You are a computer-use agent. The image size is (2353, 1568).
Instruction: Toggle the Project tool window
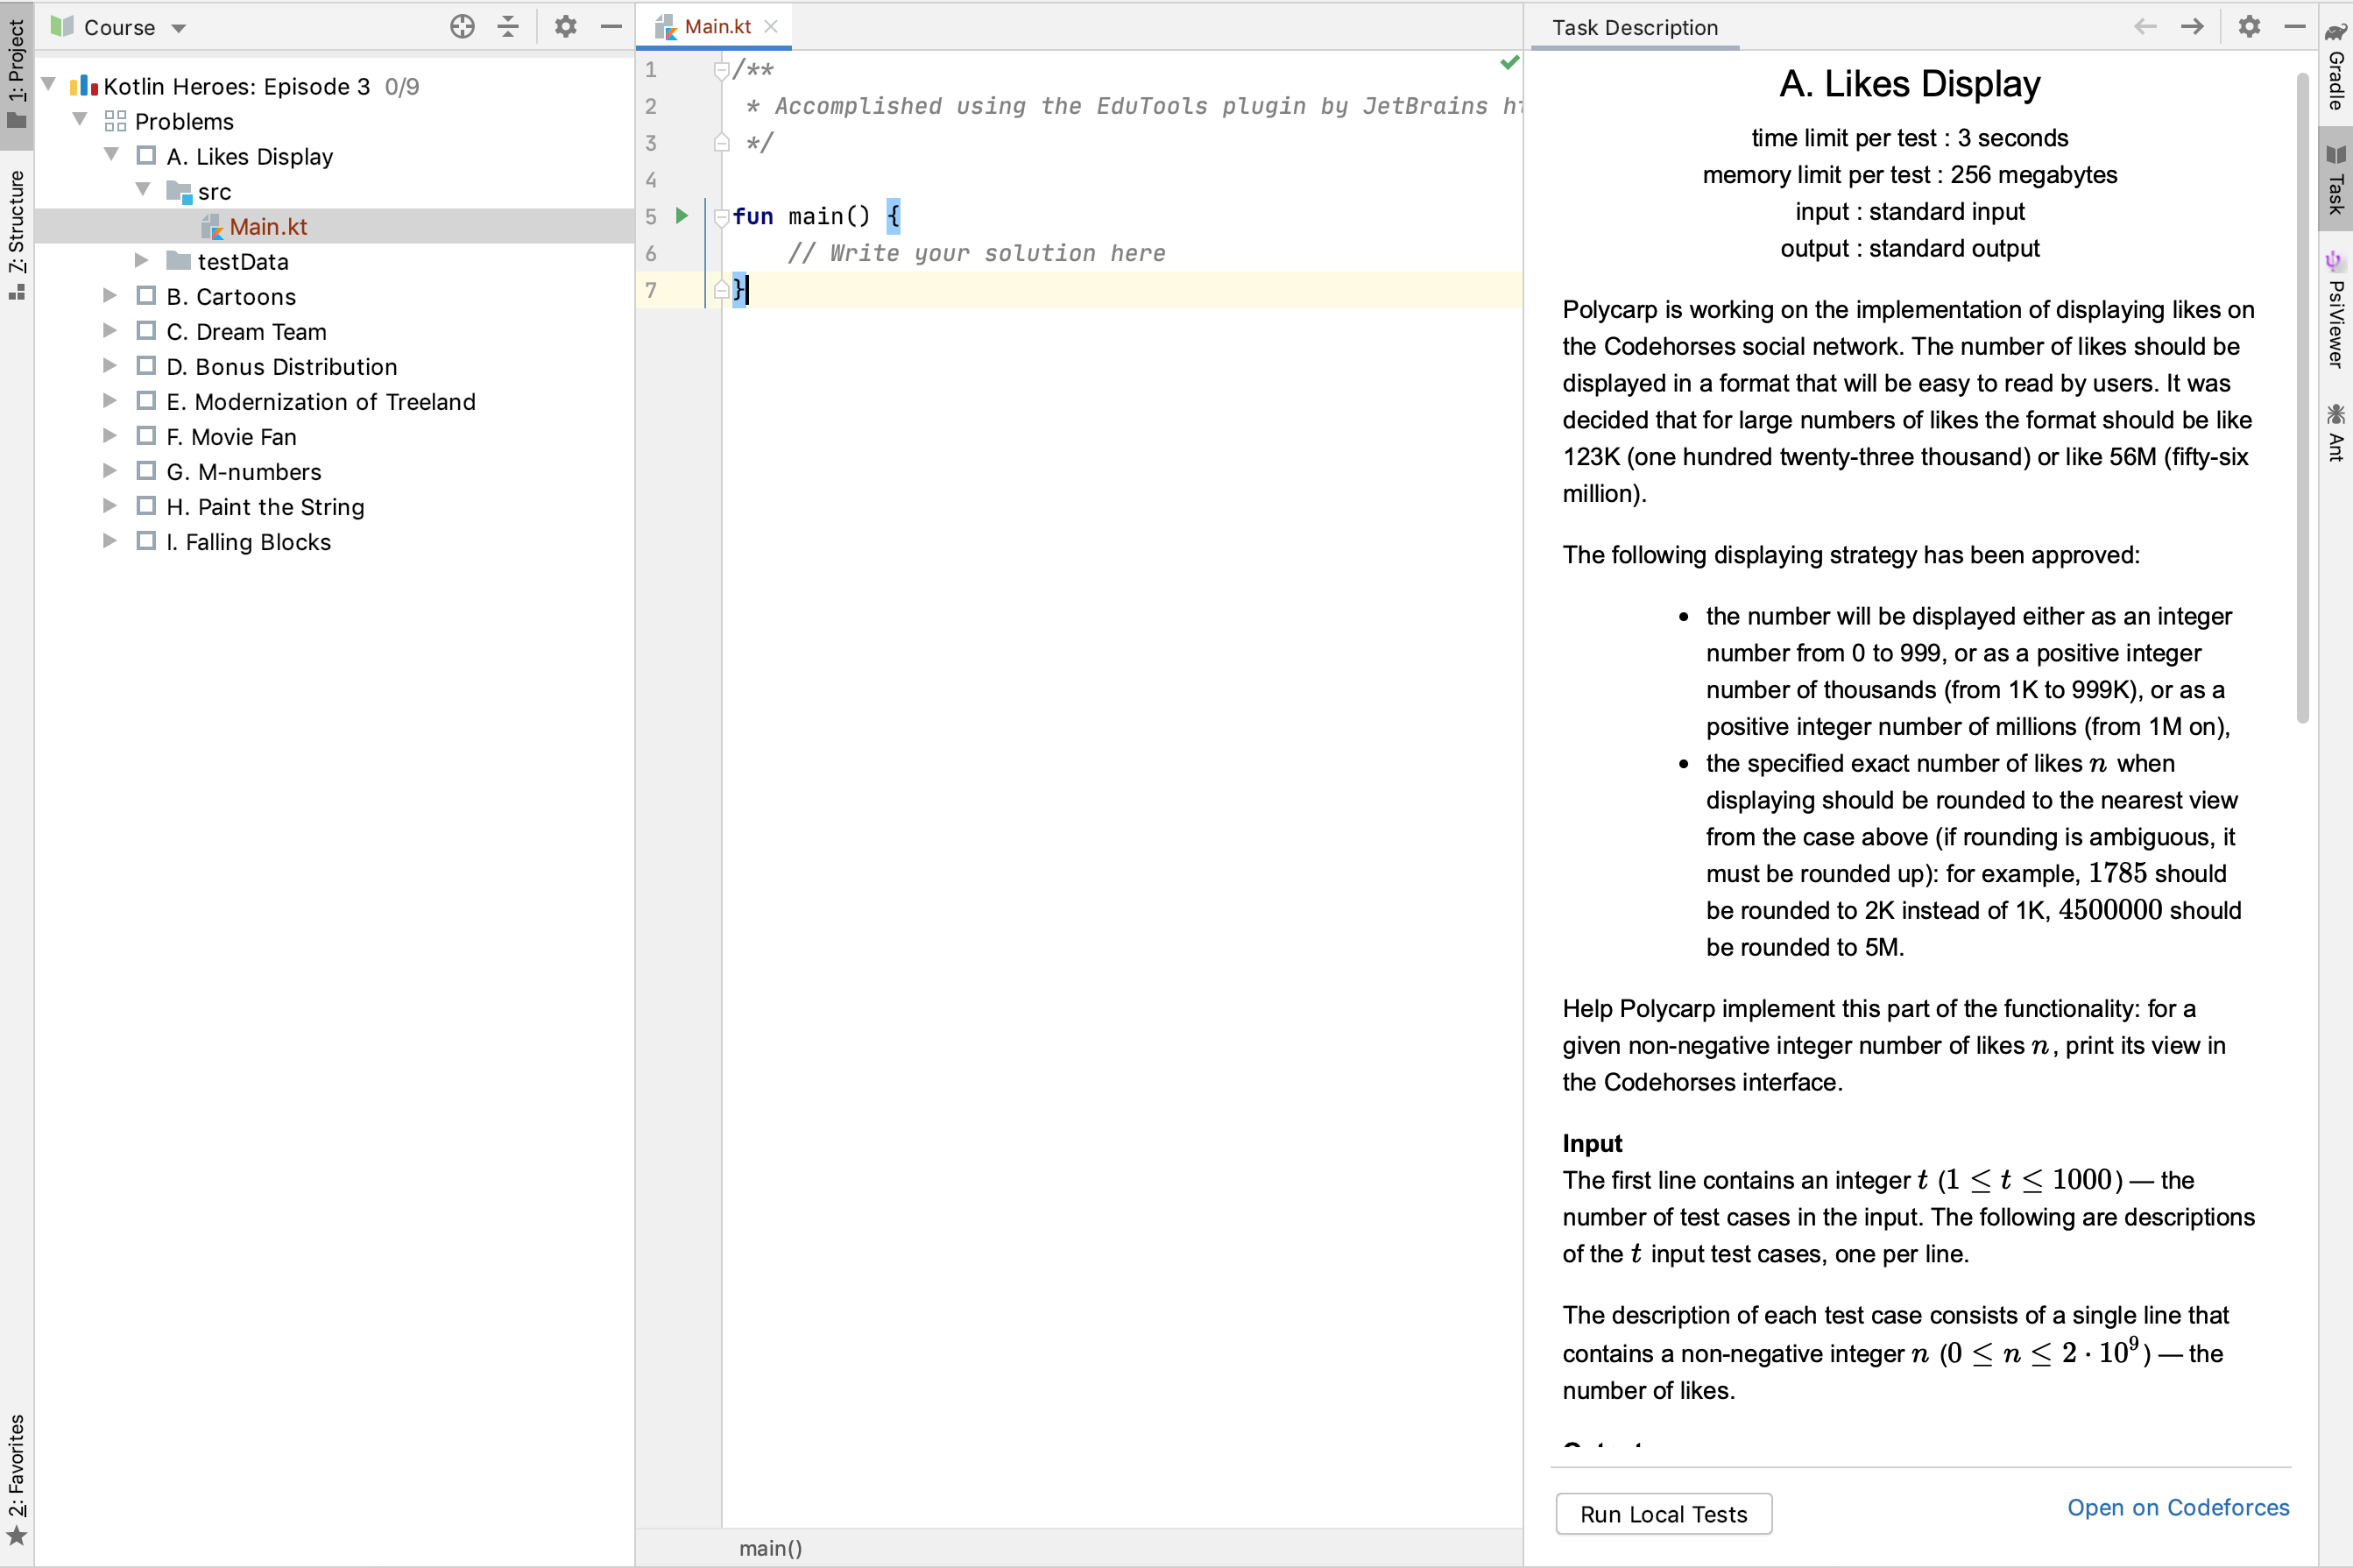click(17, 75)
